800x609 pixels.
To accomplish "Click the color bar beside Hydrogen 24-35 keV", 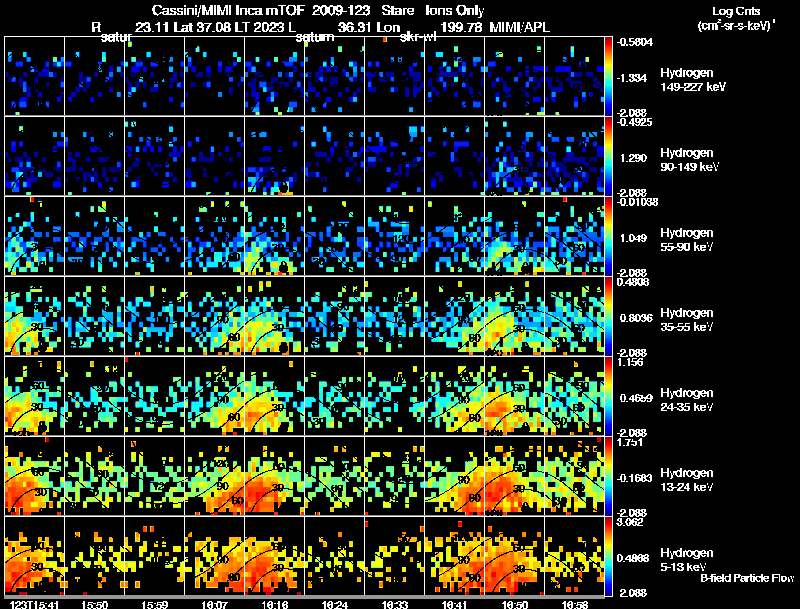I will point(608,396).
